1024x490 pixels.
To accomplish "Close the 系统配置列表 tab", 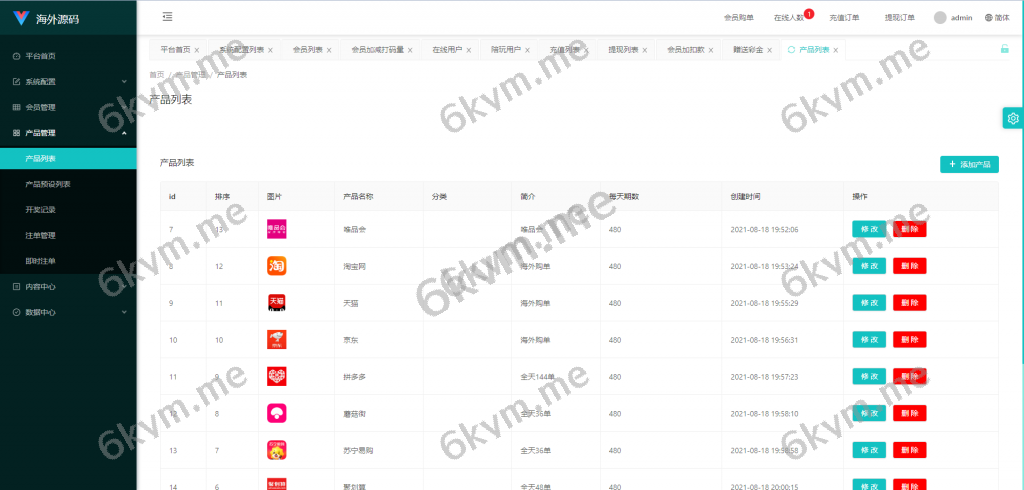I will click(270, 50).
